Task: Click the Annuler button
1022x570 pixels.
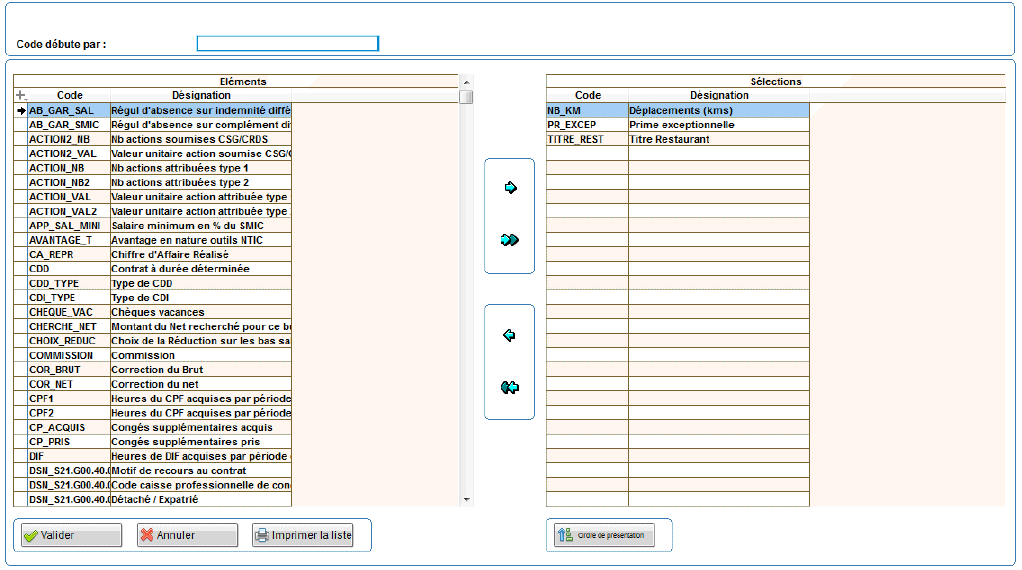Action: 187,535
